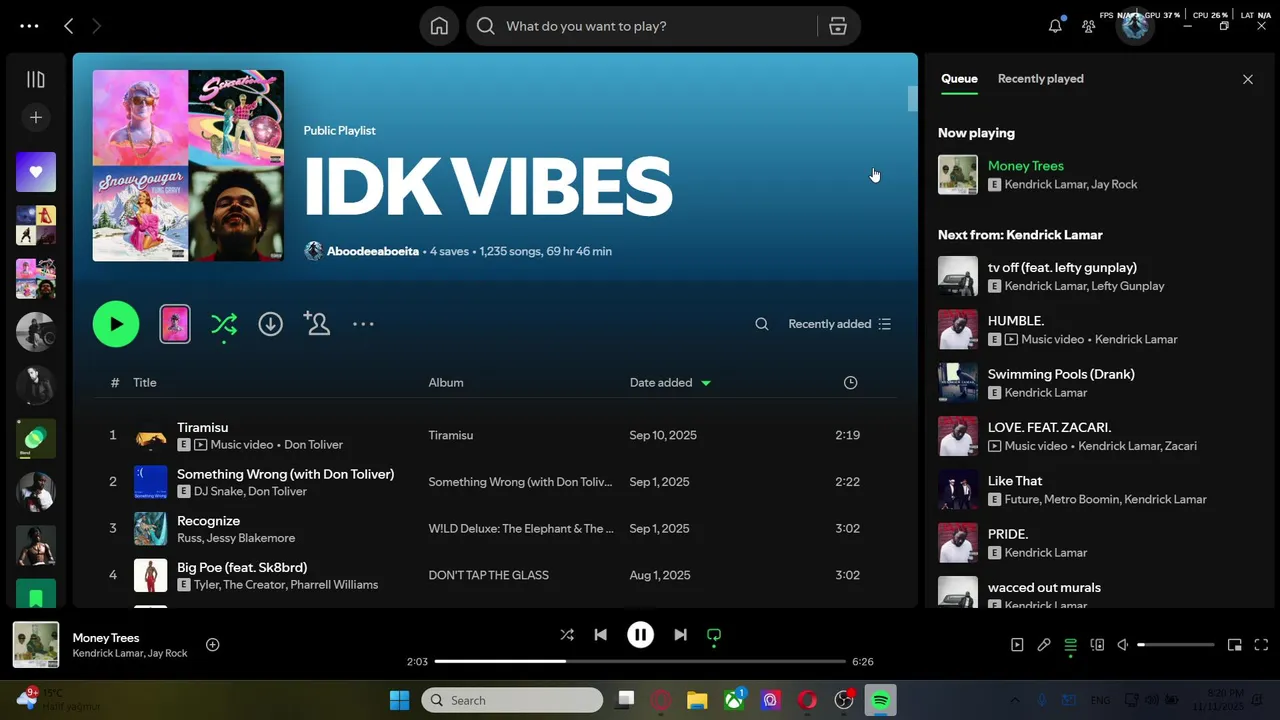The height and width of the screenshot is (720, 1280).
Task: Open more options for IDK VIBES
Action: [363, 324]
